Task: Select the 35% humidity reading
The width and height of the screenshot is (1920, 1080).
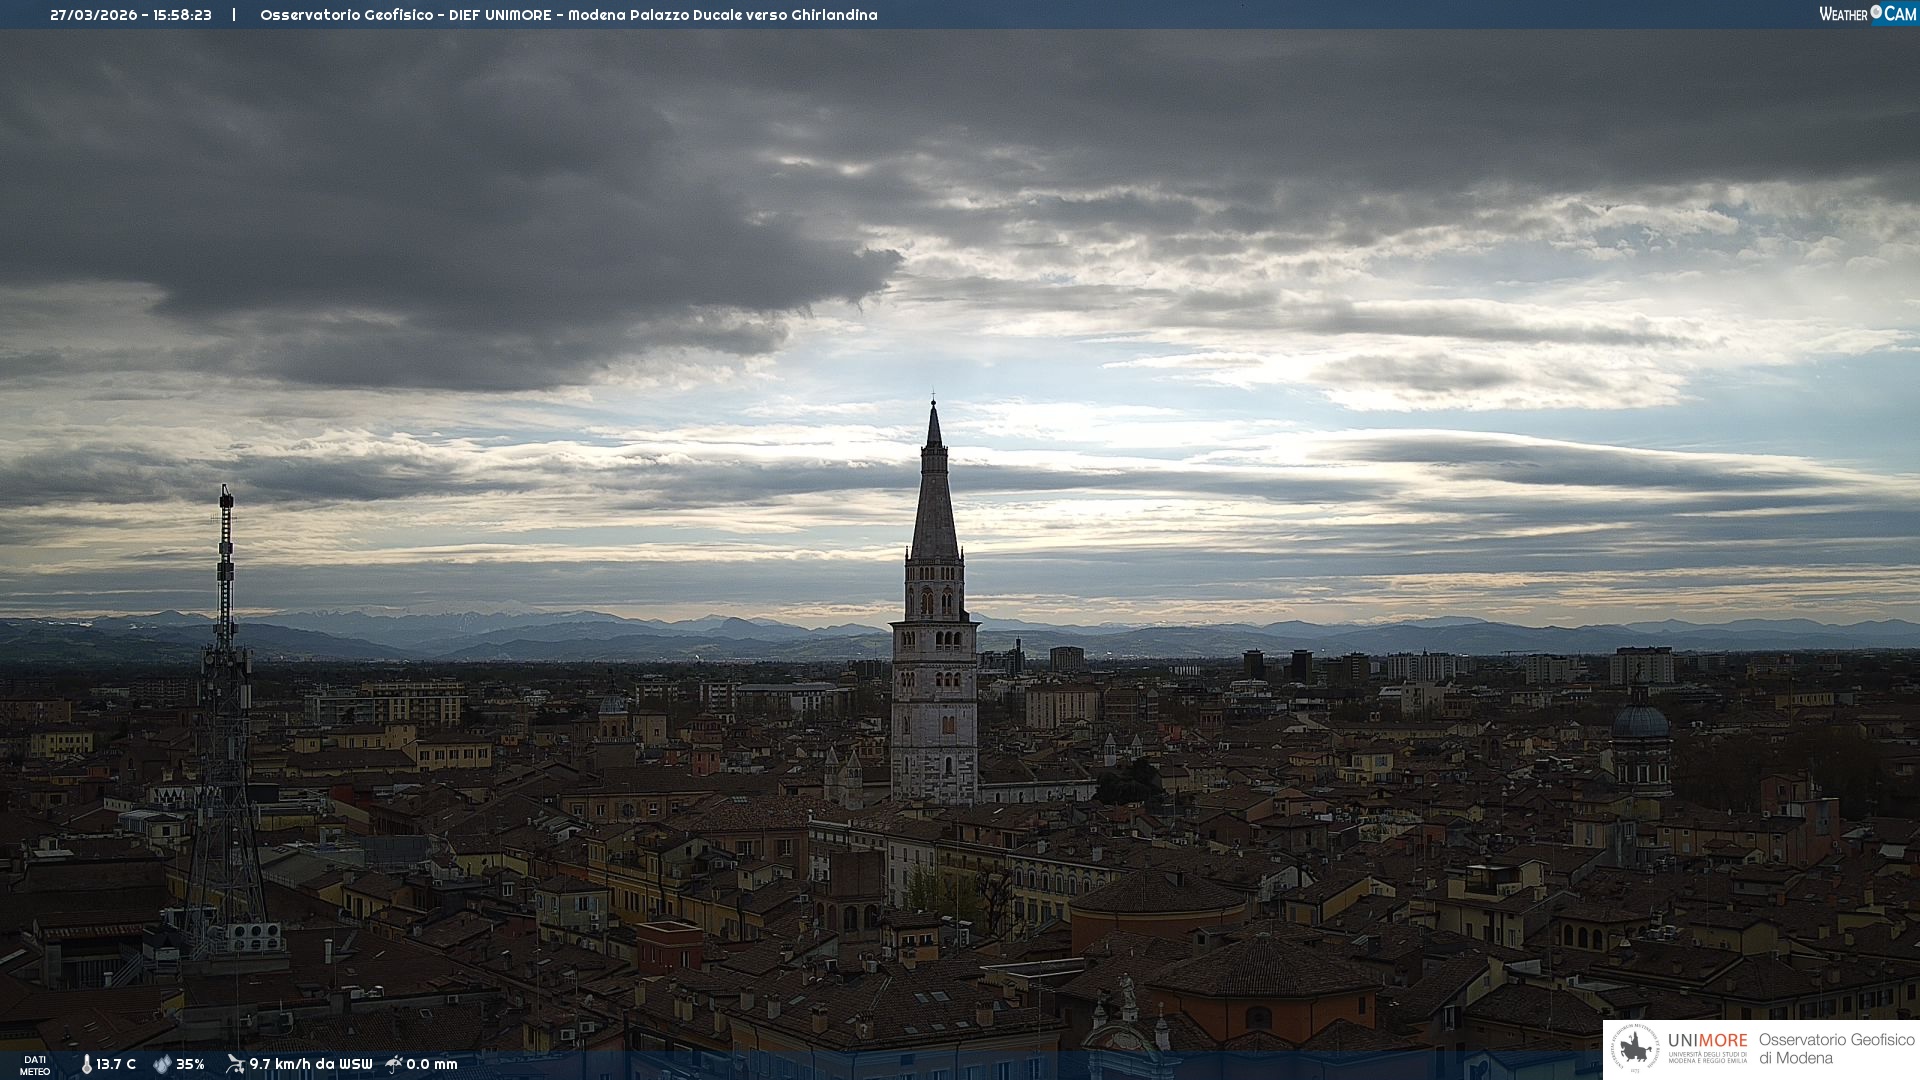Action: [x=190, y=1065]
